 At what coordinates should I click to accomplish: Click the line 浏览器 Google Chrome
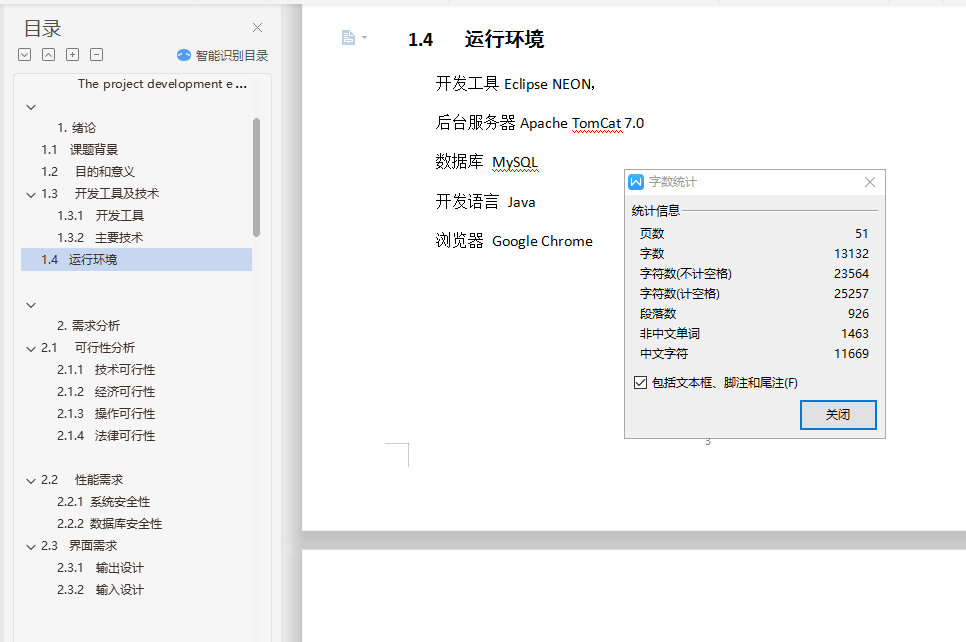click(514, 241)
